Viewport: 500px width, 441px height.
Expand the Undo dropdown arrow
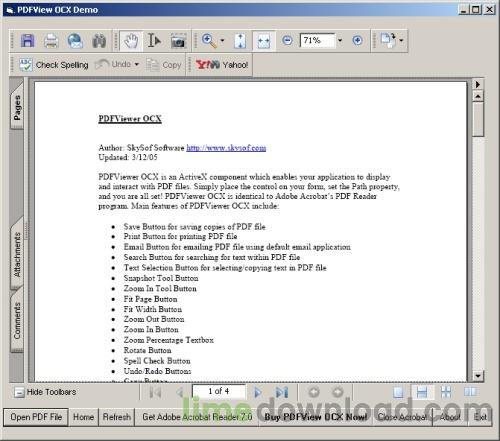pos(137,64)
